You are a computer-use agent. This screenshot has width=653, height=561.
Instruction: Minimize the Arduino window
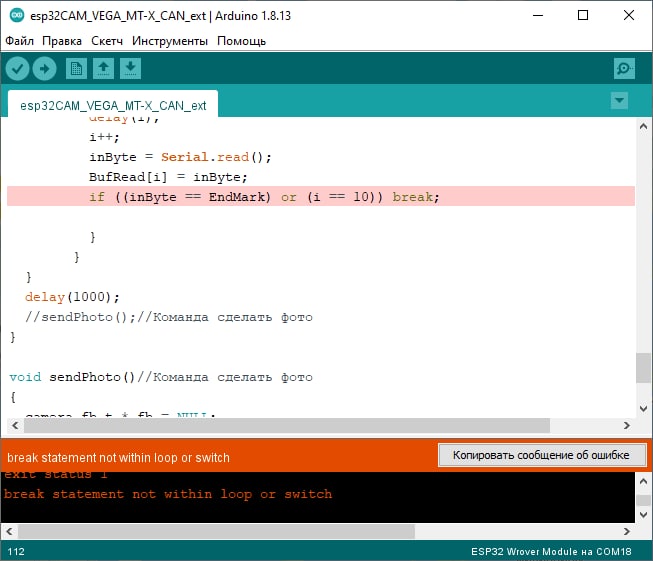click(x=538, y=15)
